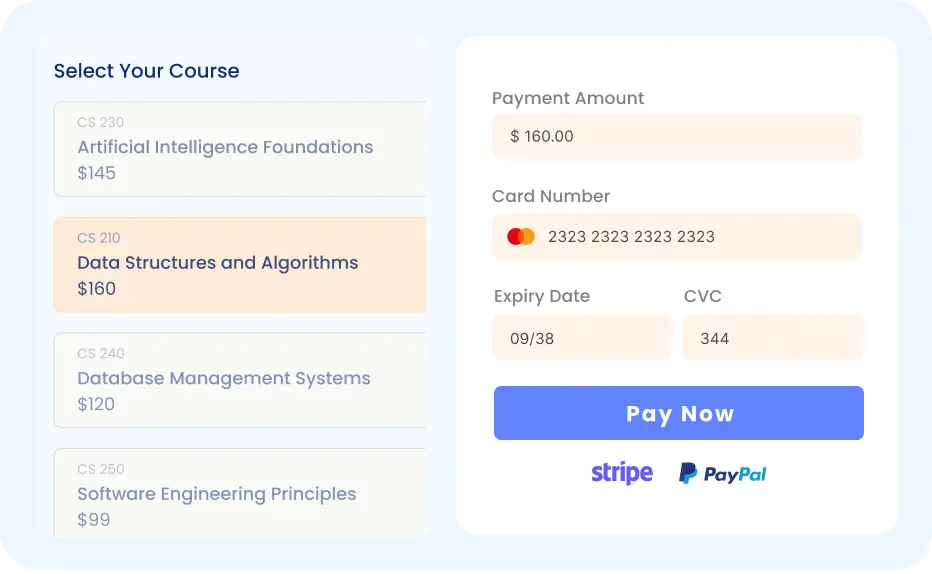Click the "Card Number" label

click(x=551, y=196)
